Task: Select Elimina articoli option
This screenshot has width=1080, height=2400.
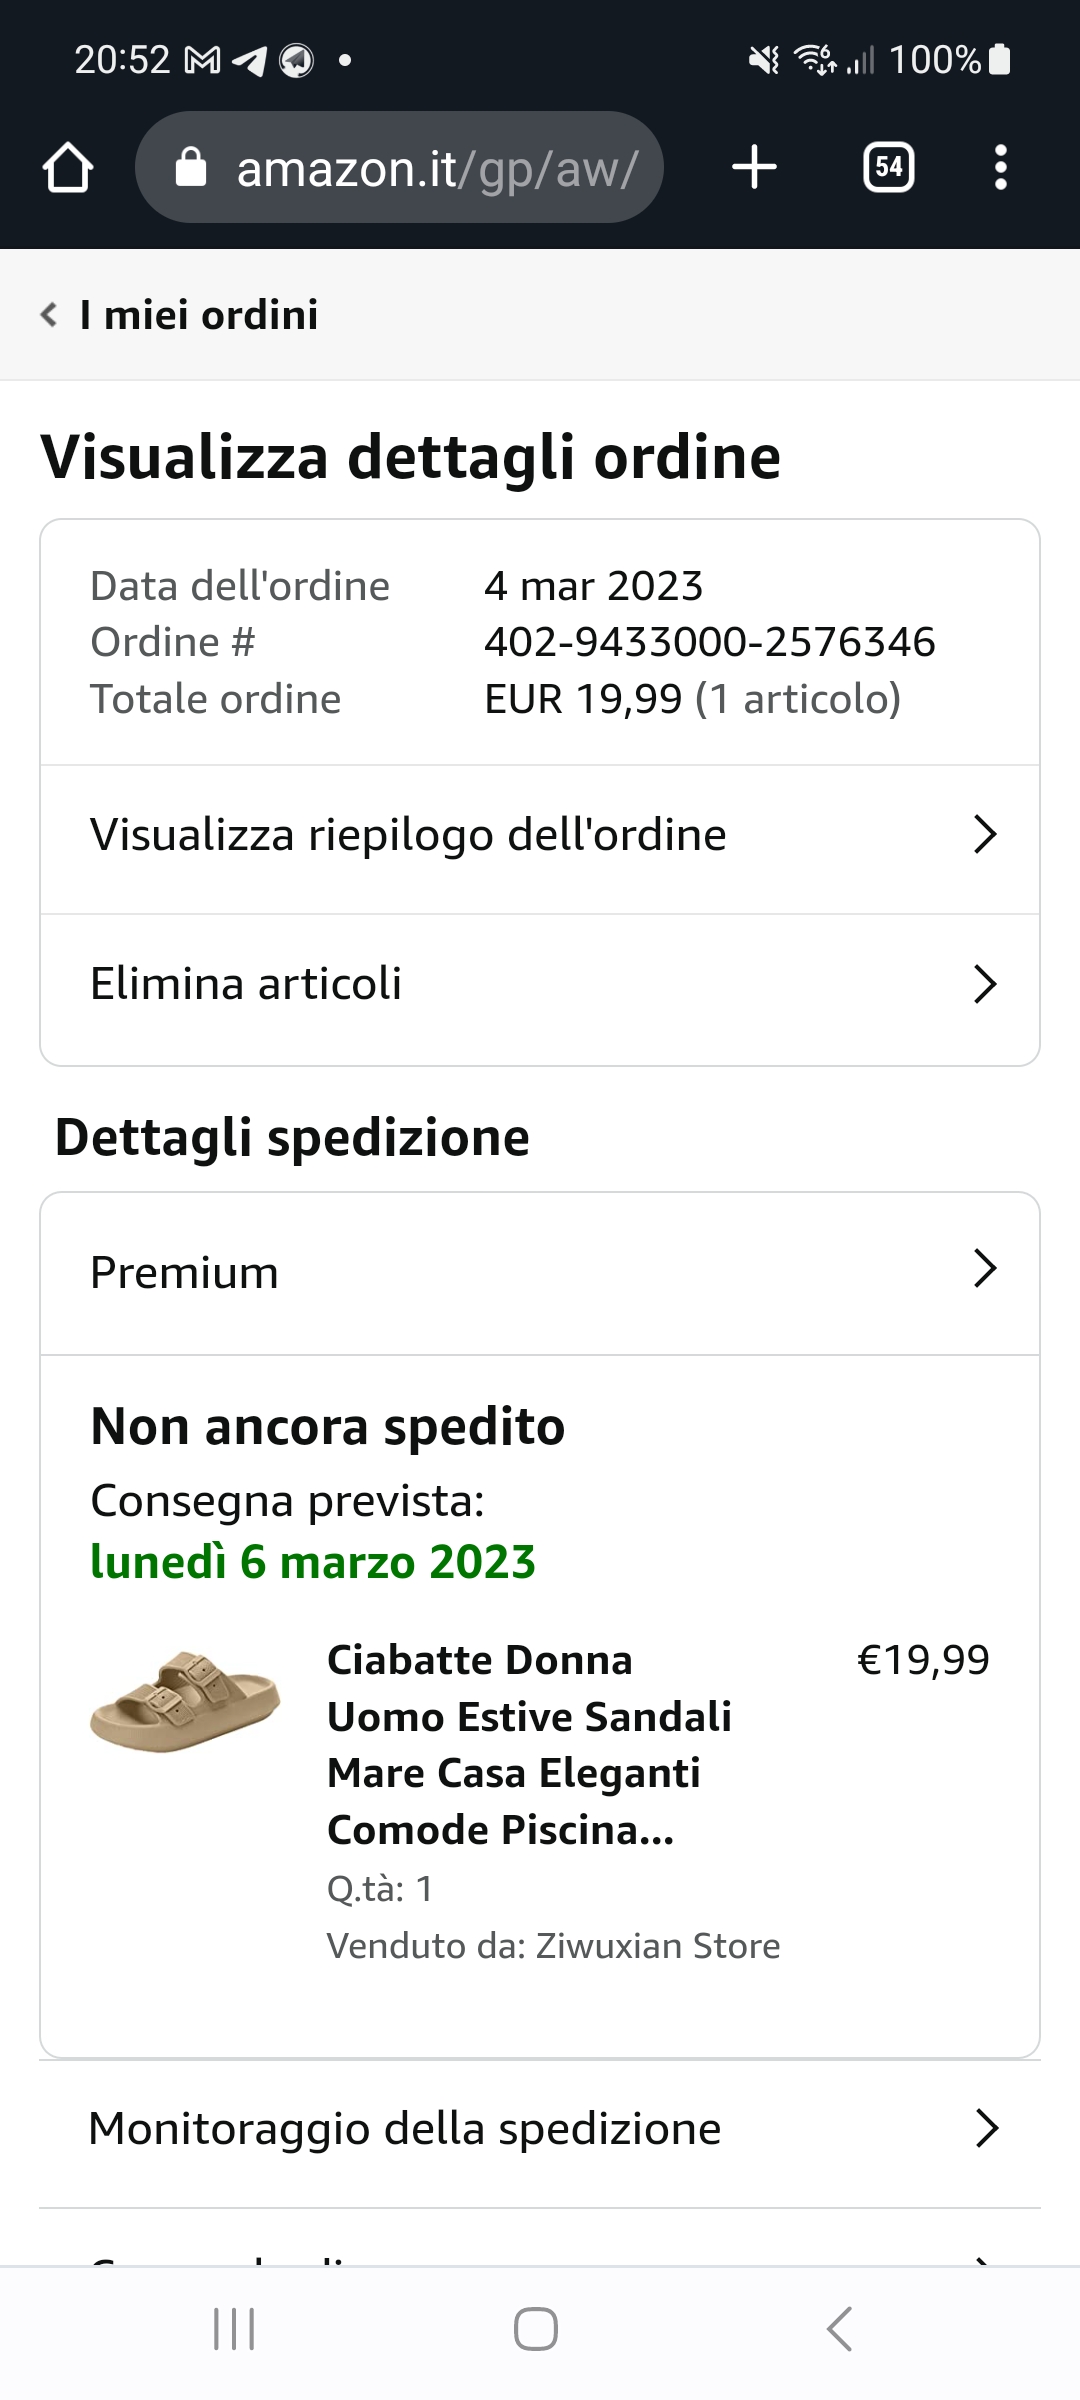Action: click(246, 984)
